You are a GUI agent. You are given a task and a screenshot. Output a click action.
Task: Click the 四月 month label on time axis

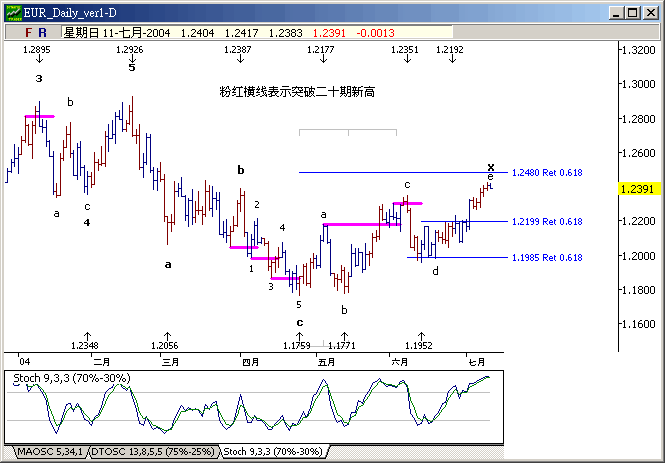tap(250, 363)
